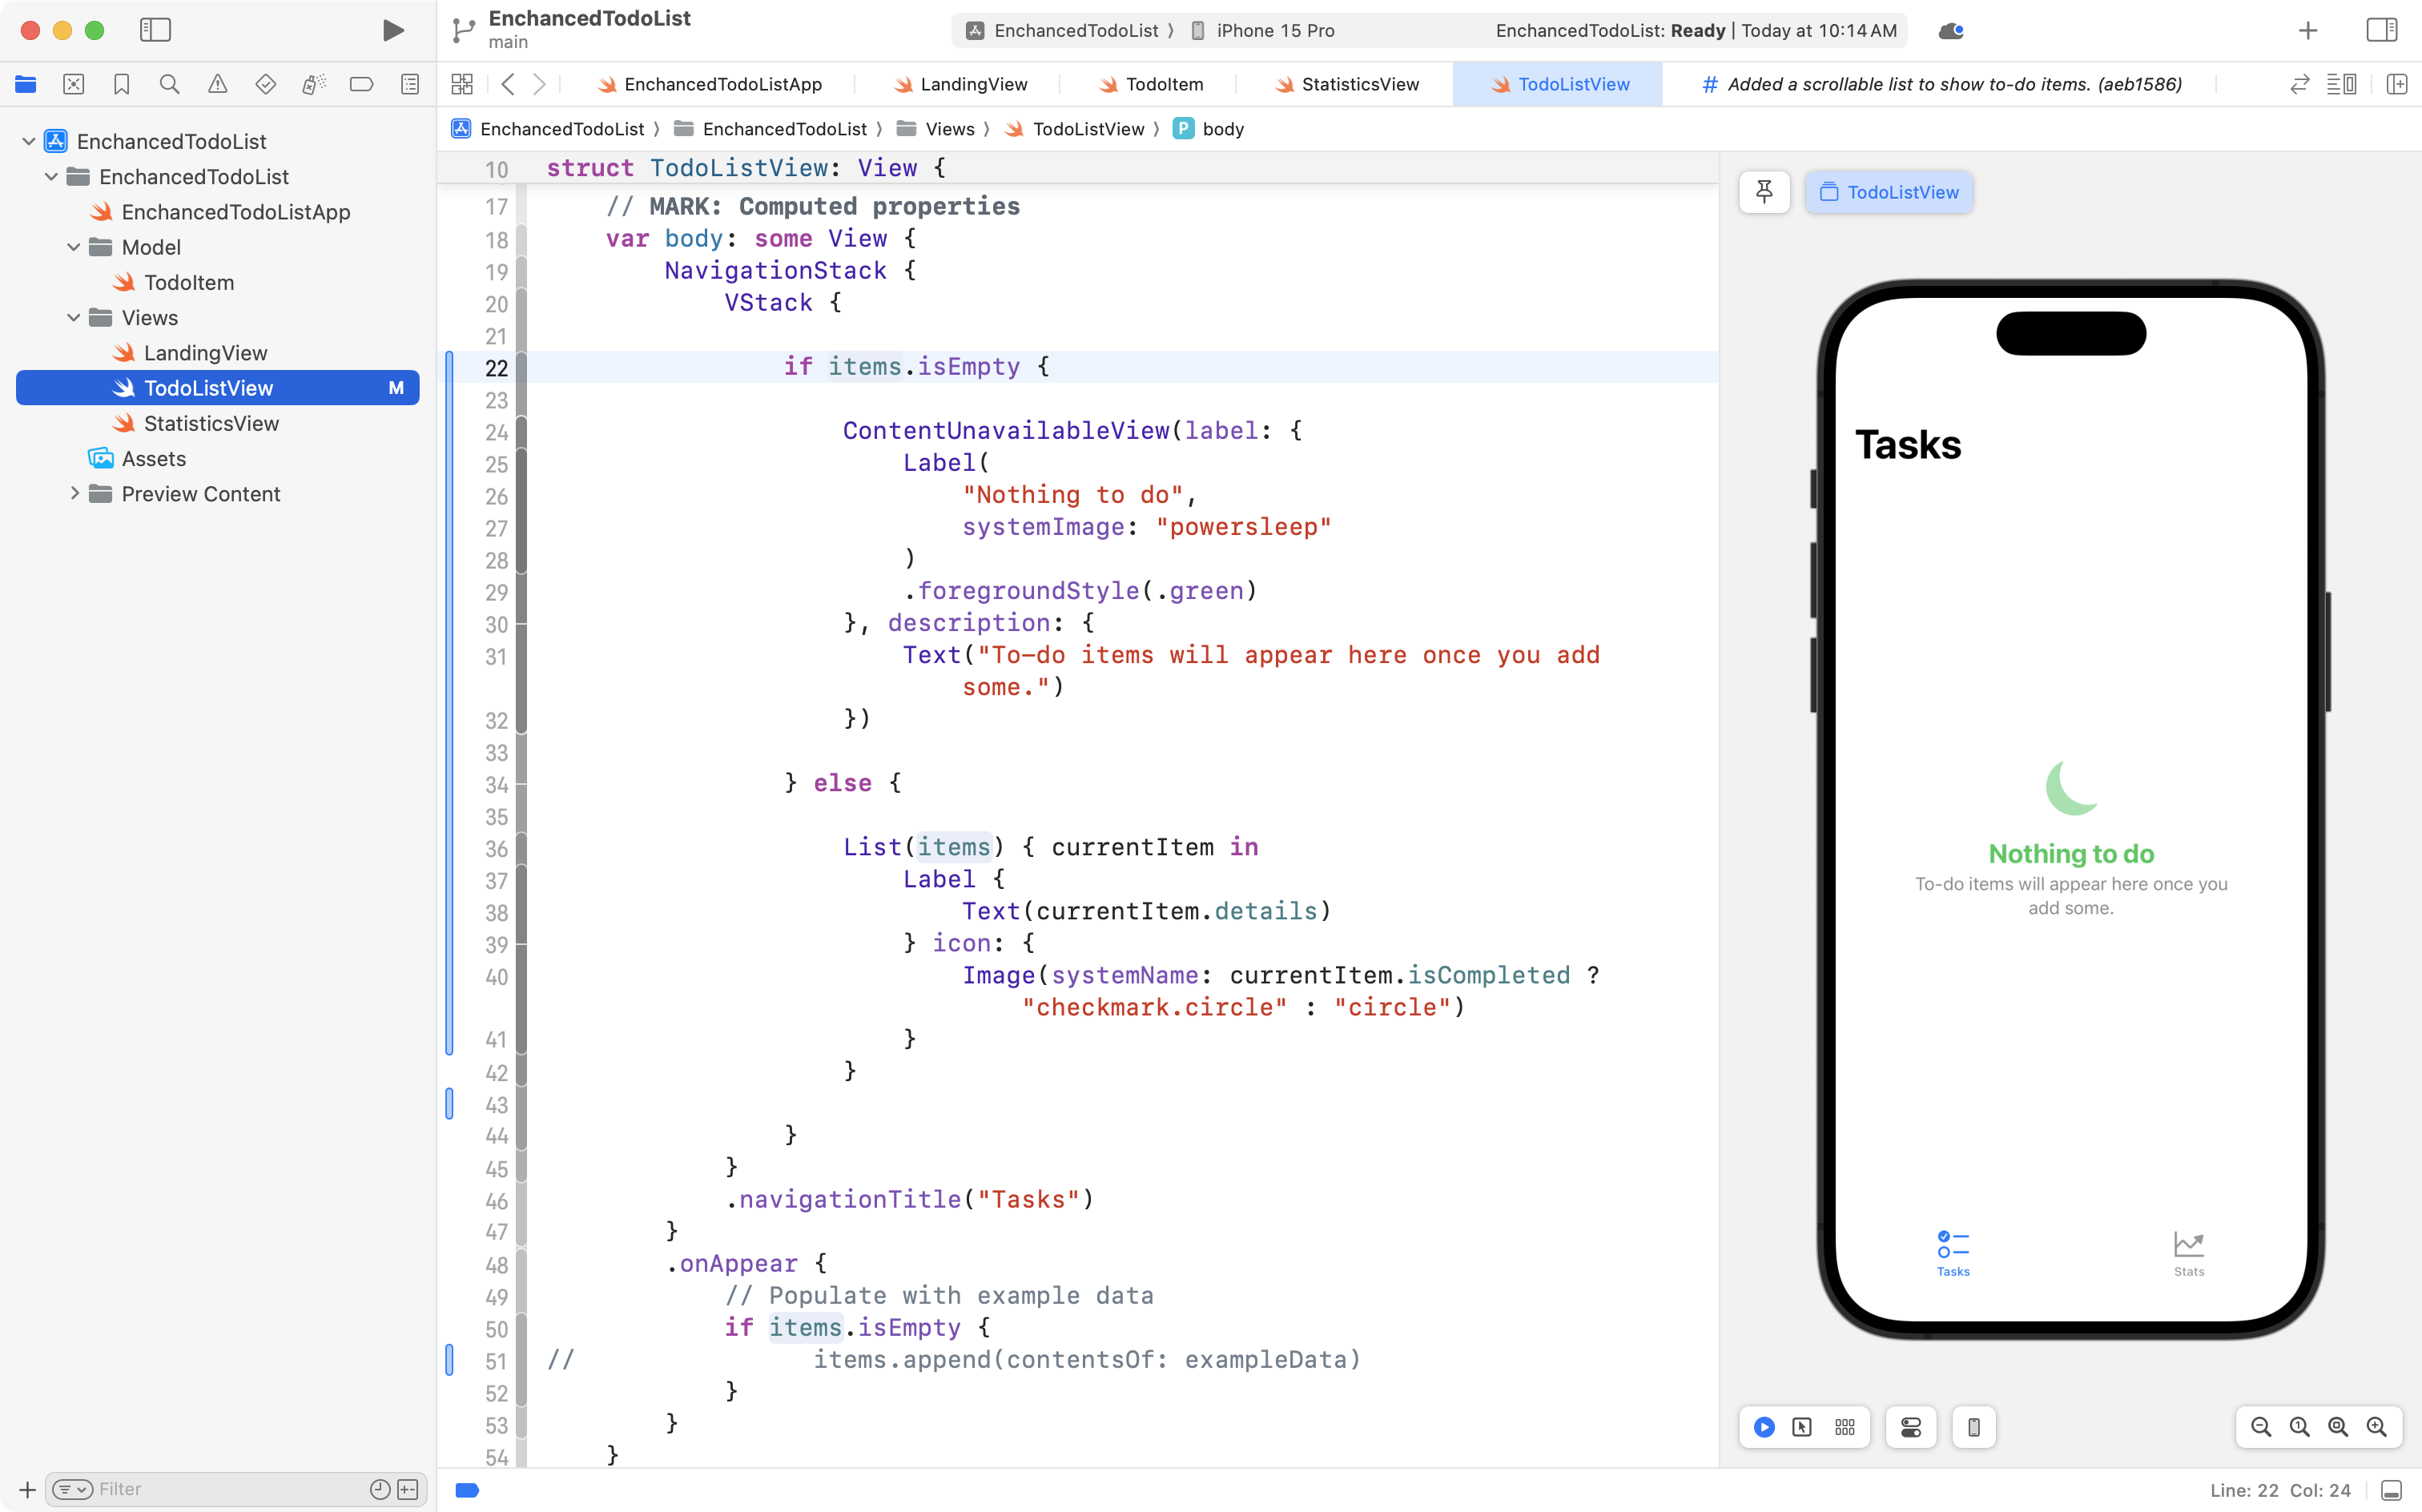Run the app with the play button
2422x1512 pixels.
tap(392, 31)
